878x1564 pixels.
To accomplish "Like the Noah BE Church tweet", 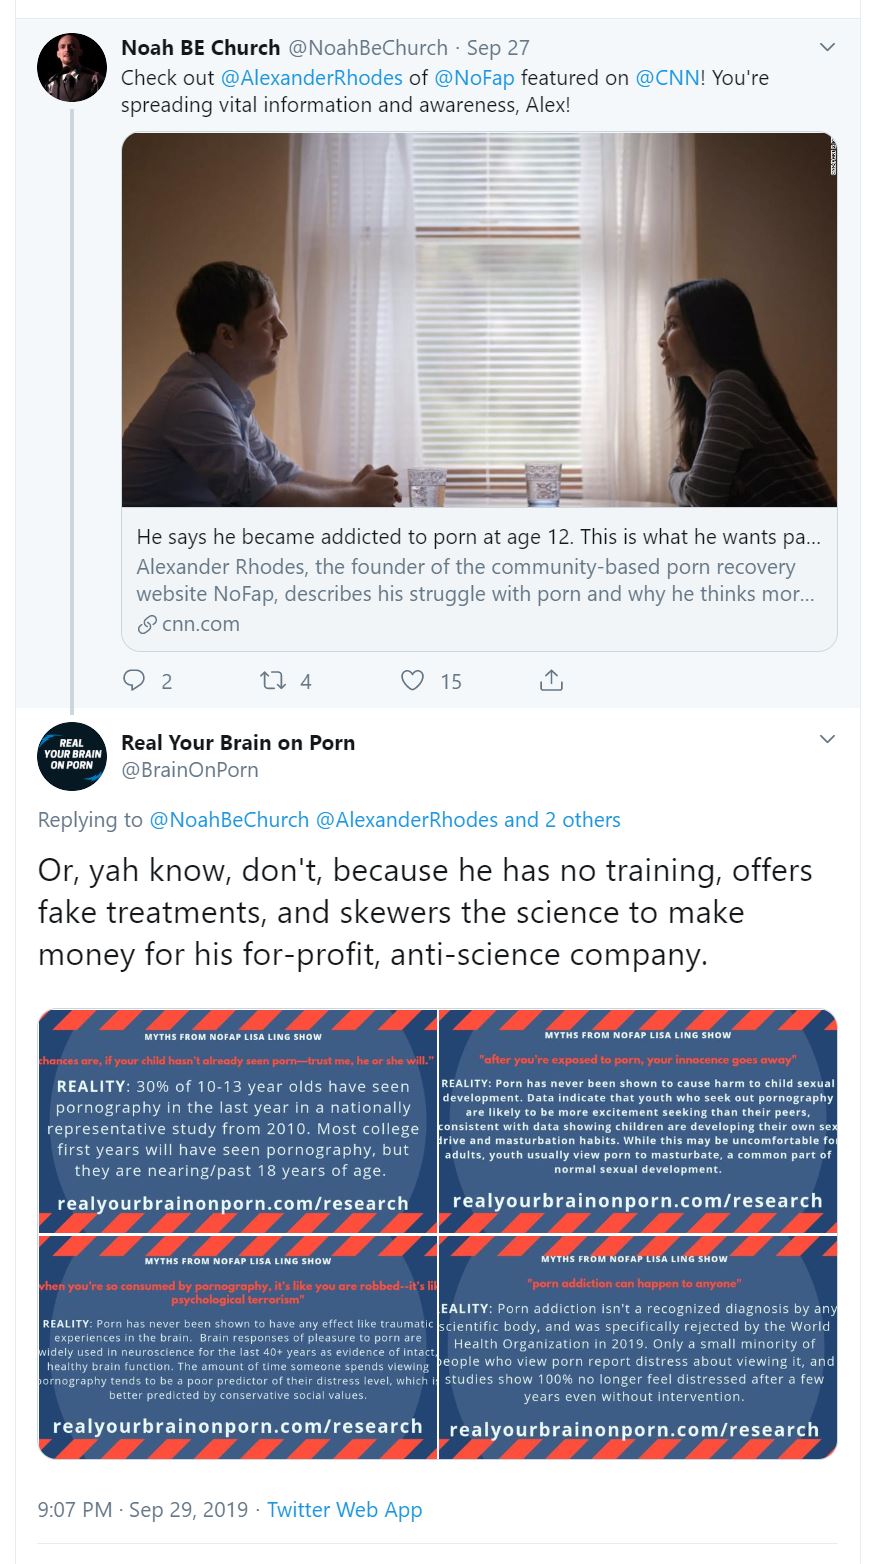I will point(412,681).
